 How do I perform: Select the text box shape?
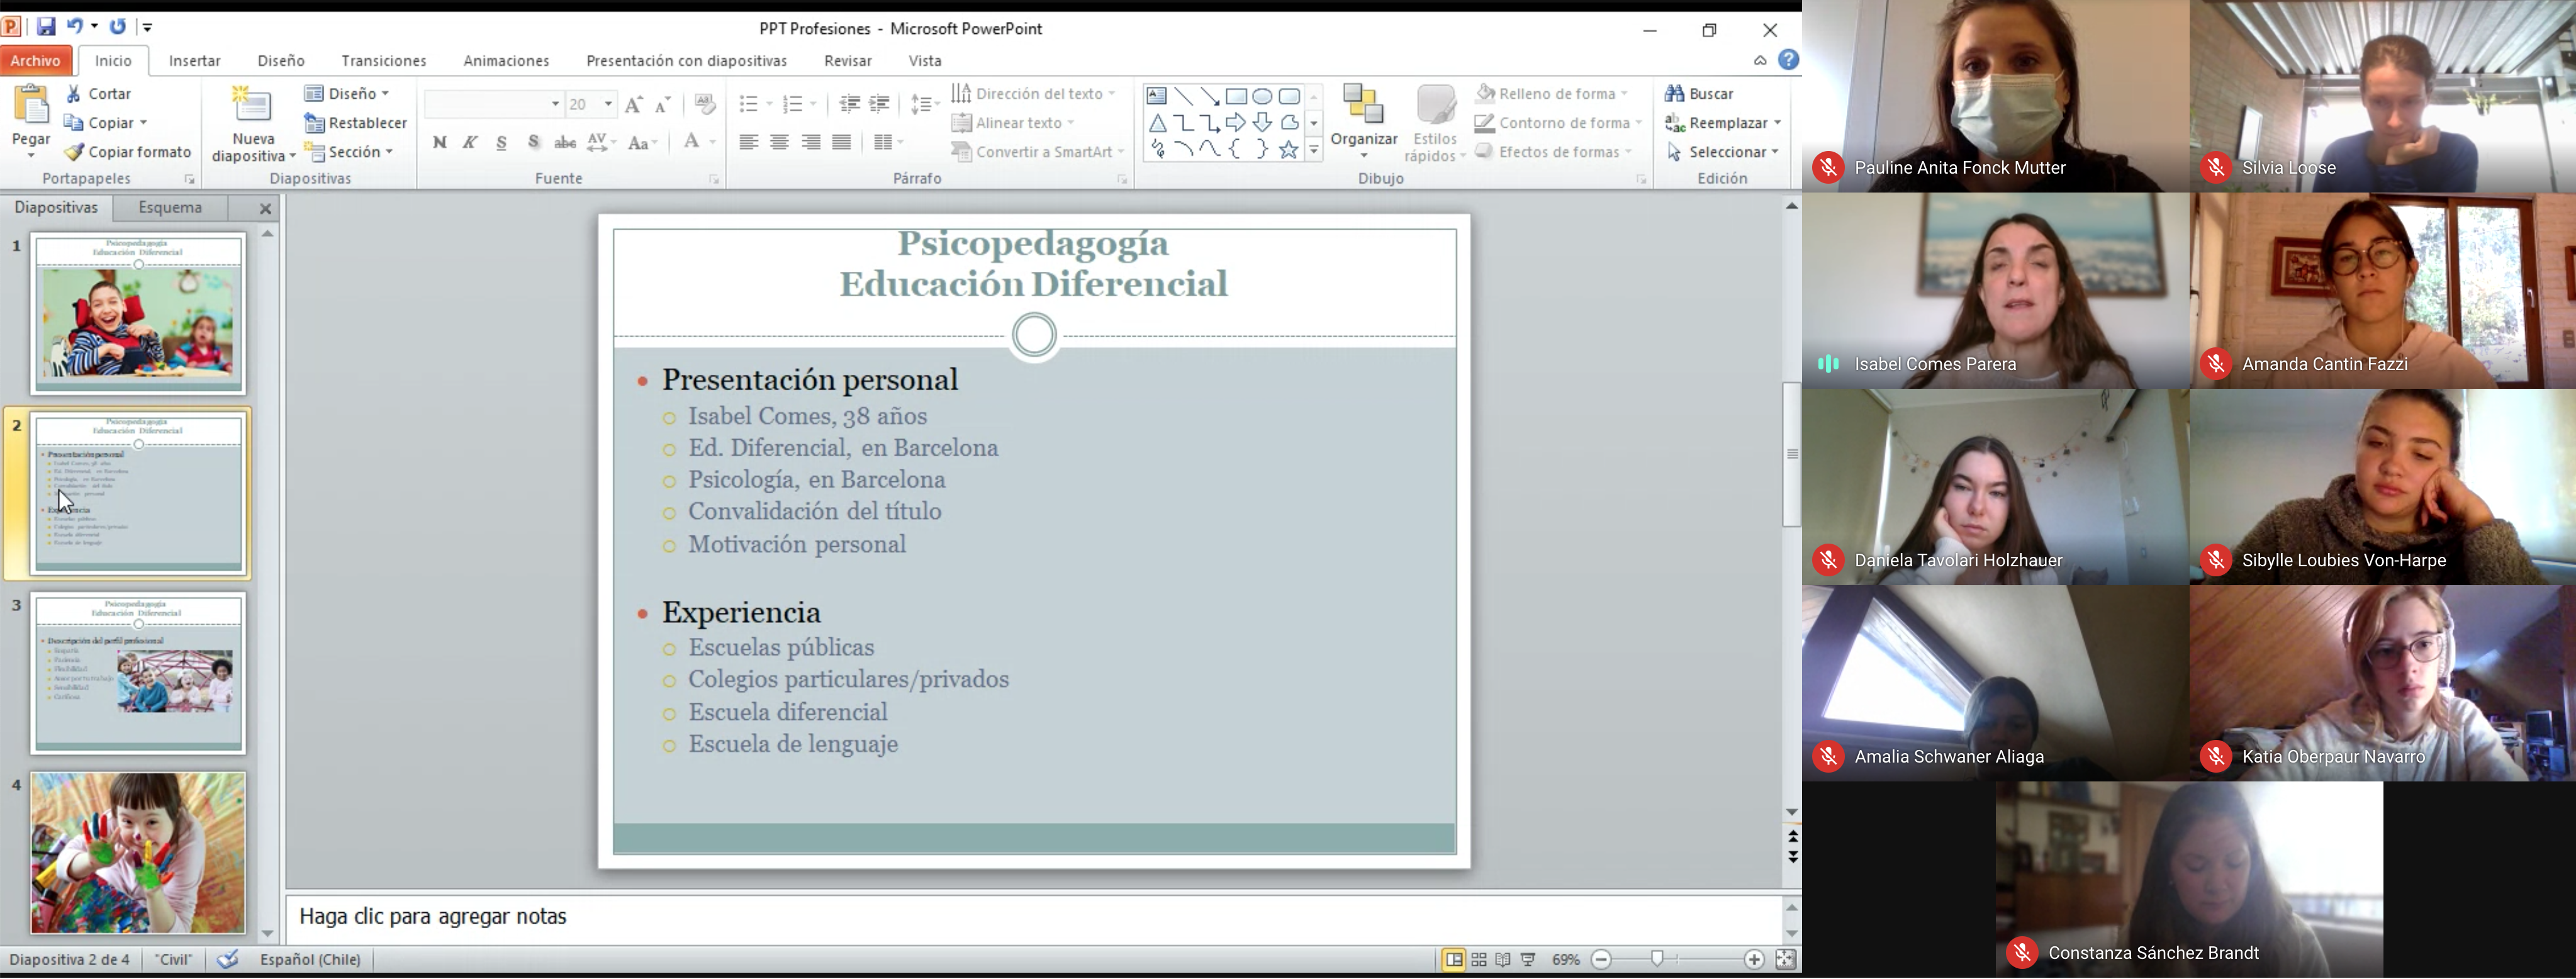click(1157, 97)
